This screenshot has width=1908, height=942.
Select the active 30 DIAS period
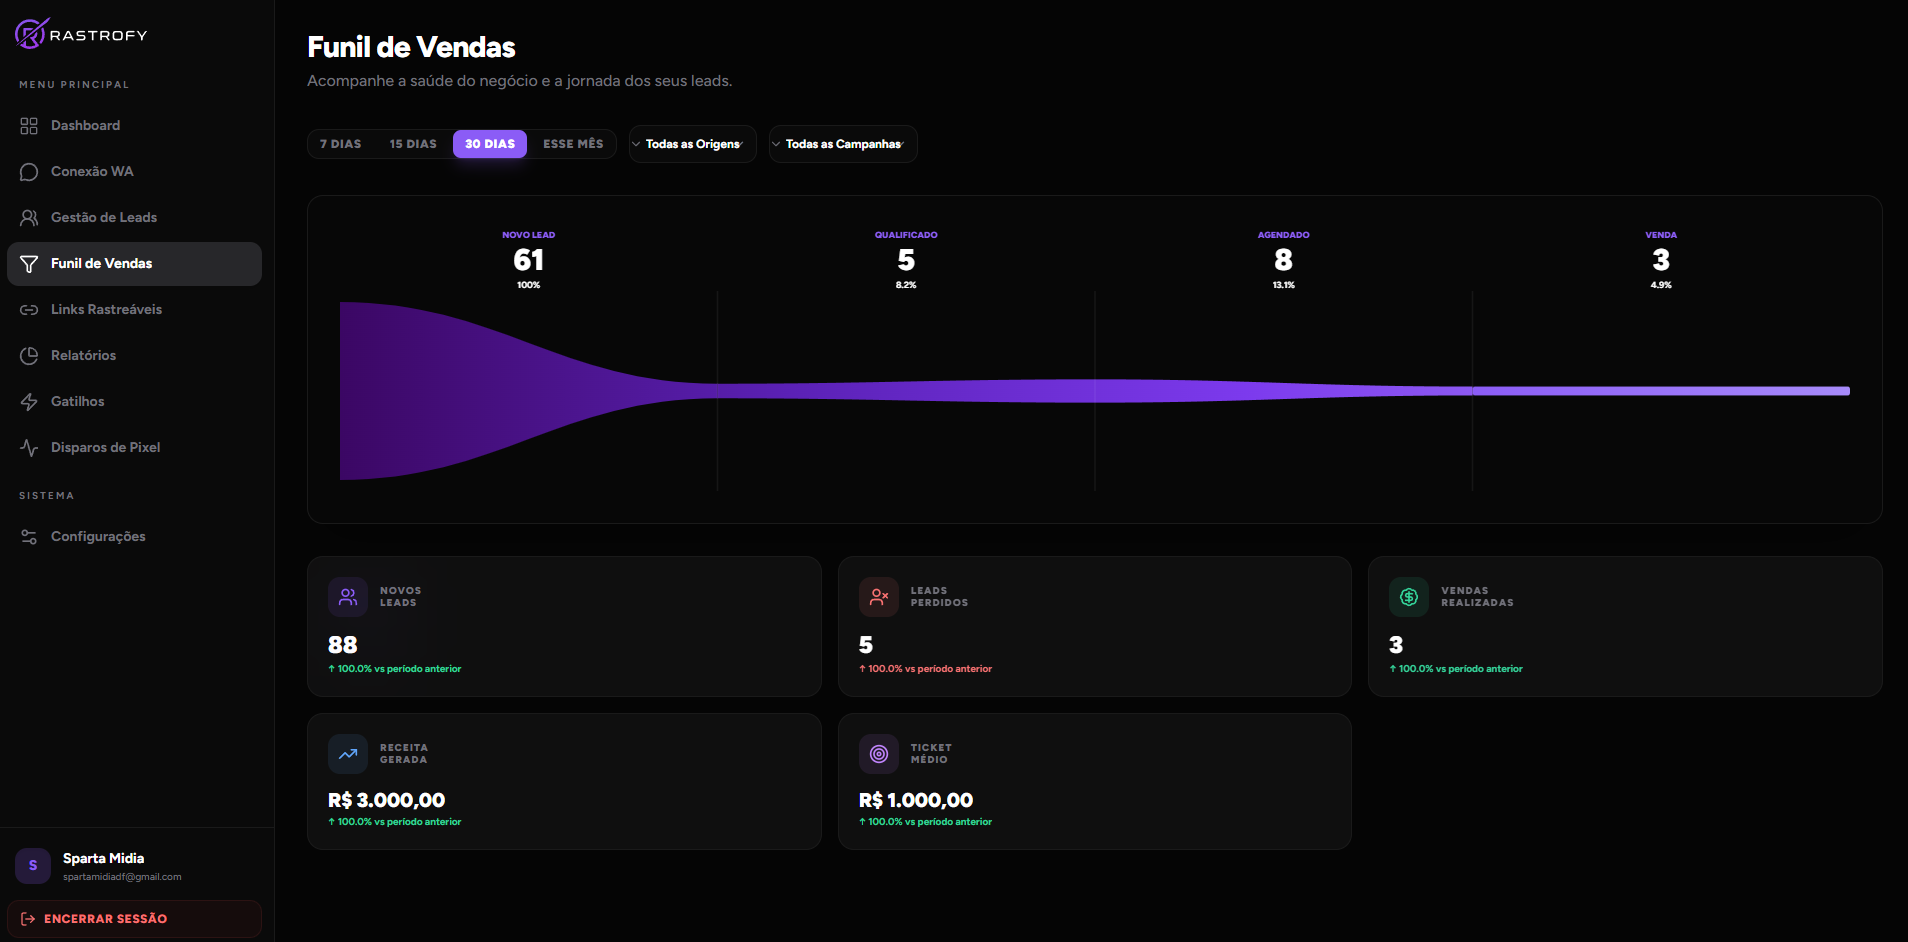coord(490,144)
